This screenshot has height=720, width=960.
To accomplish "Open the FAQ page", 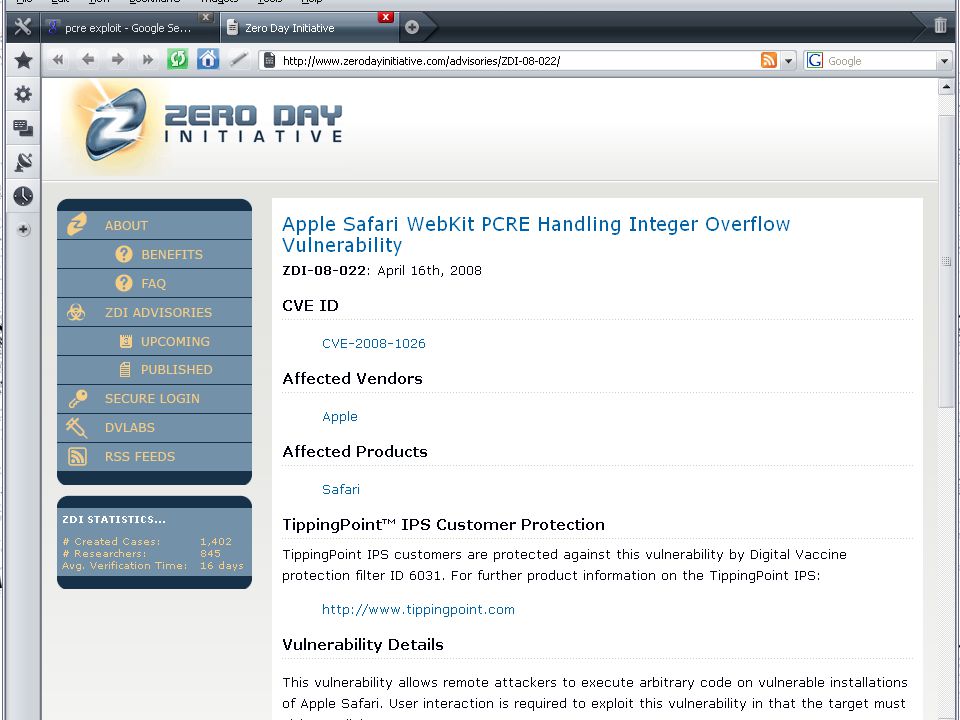I will click(154, 283).
